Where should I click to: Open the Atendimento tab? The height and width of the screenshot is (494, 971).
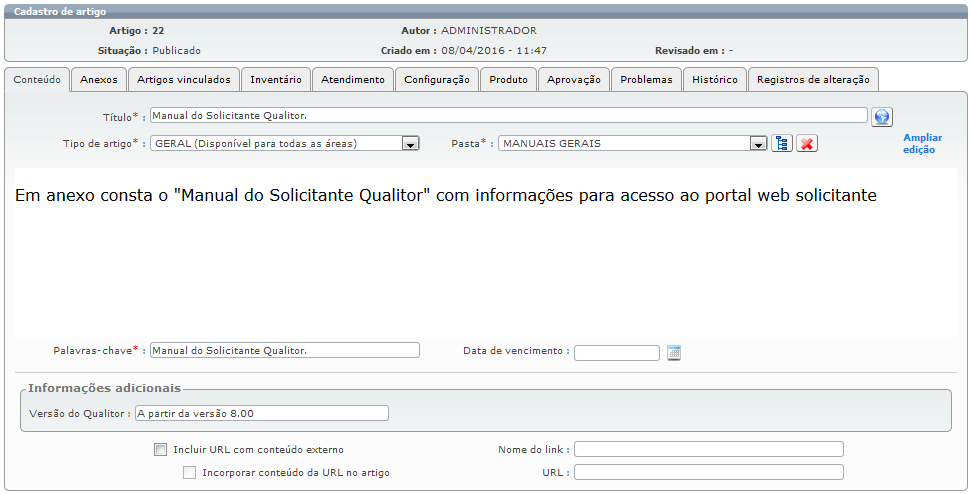[353, 79]
